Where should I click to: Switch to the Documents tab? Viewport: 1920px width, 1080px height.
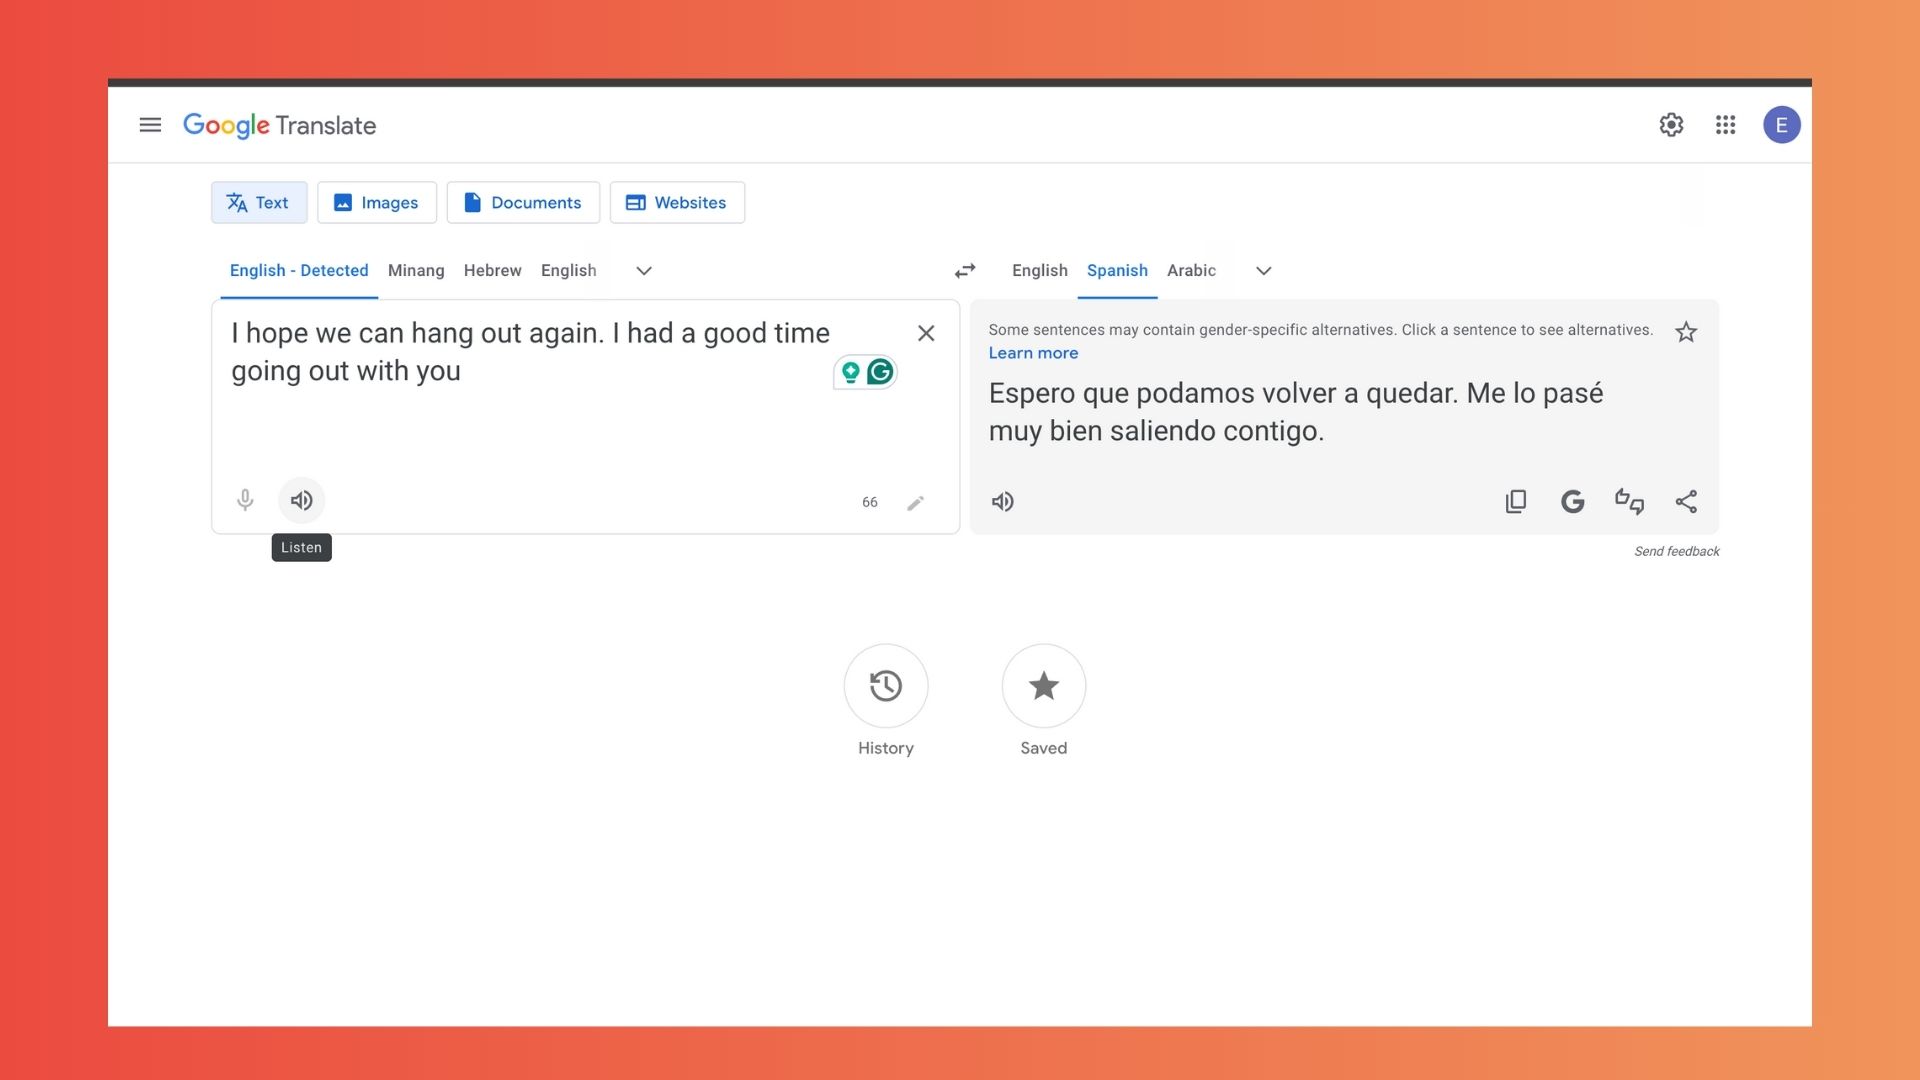(x=523, y=203)
